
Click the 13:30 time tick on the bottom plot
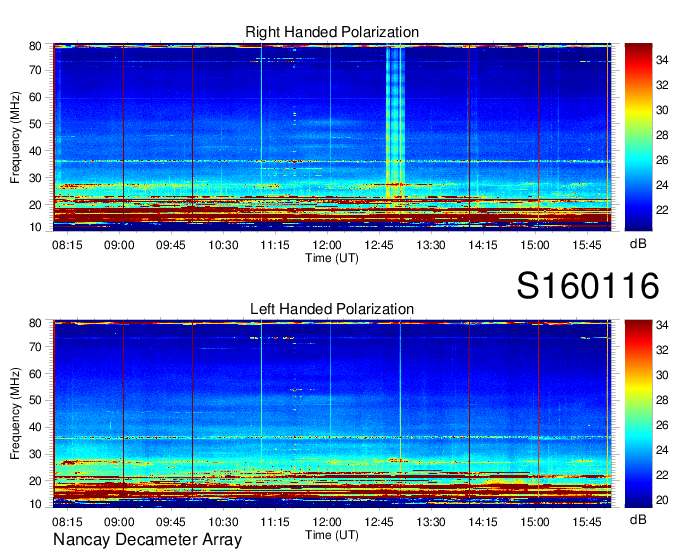[431, 522]
